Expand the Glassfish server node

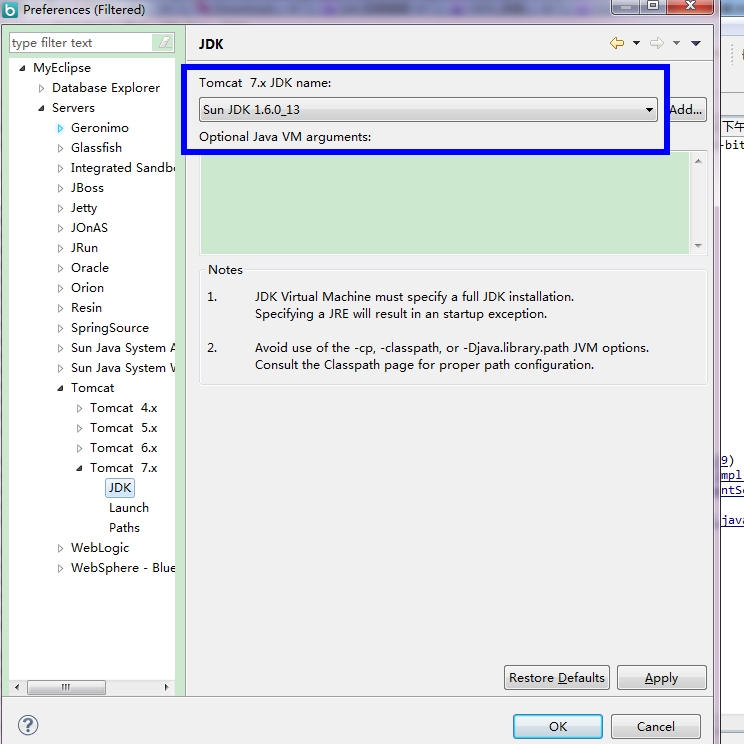pos(60,148)
